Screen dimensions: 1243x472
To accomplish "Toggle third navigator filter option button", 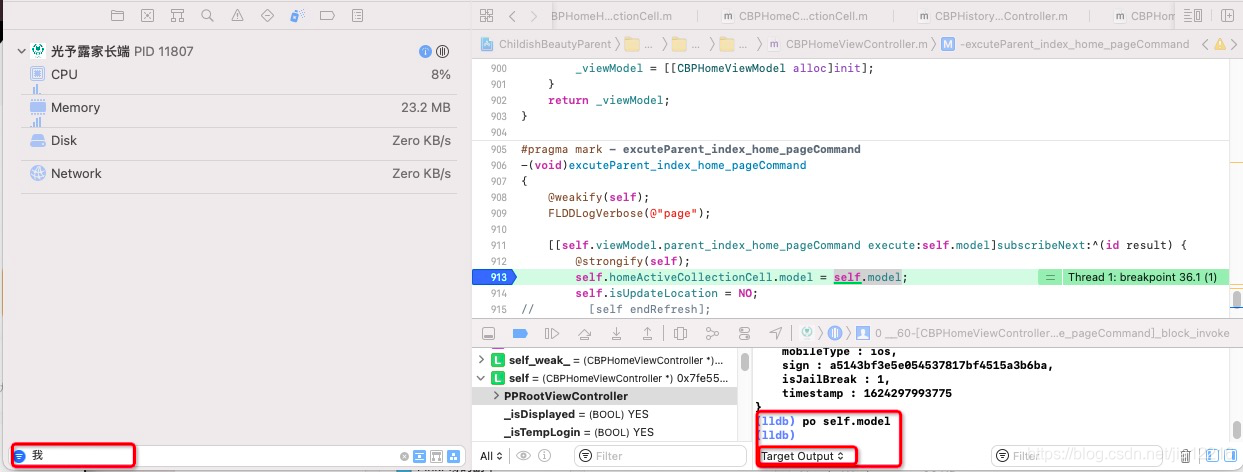I will (x=453, y=456).
